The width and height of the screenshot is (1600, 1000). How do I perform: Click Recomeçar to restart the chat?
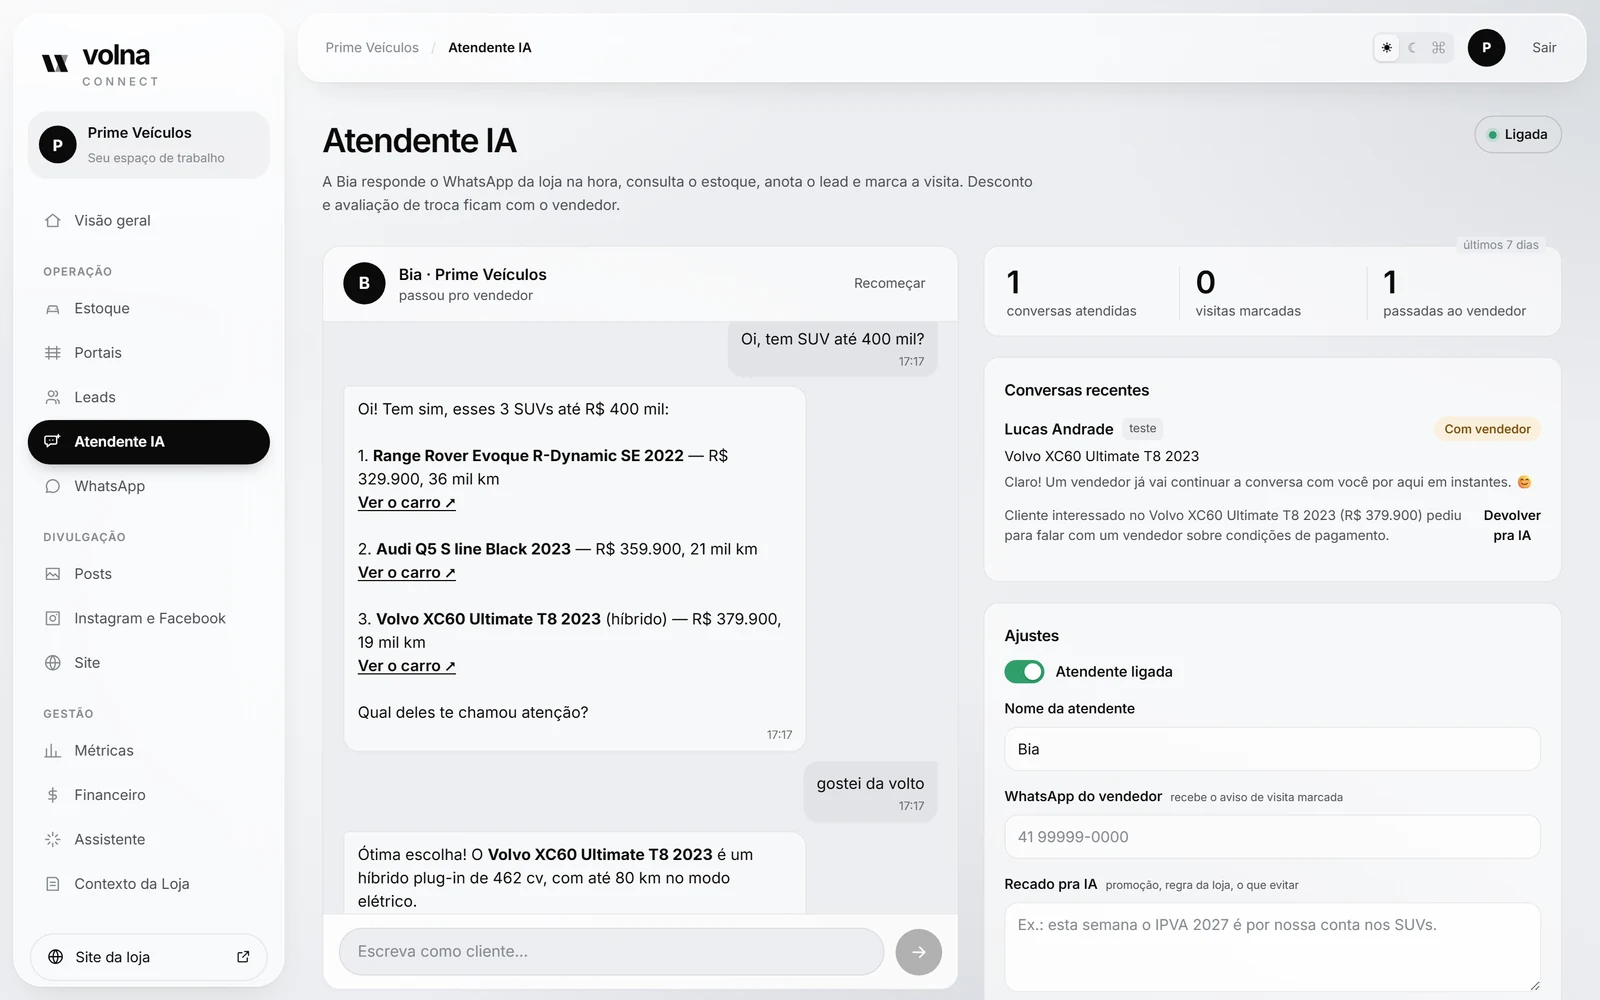pos(889,284)
